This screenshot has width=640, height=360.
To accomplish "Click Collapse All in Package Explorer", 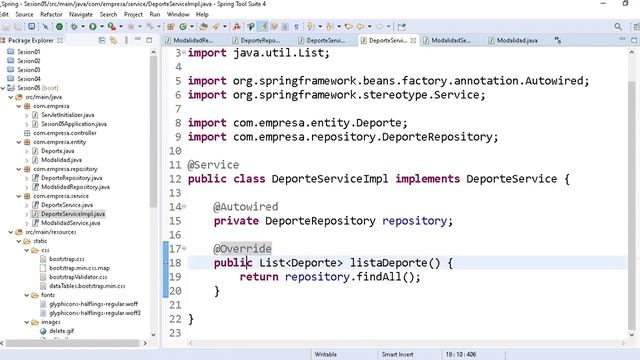I will click(x=102, y=40).
